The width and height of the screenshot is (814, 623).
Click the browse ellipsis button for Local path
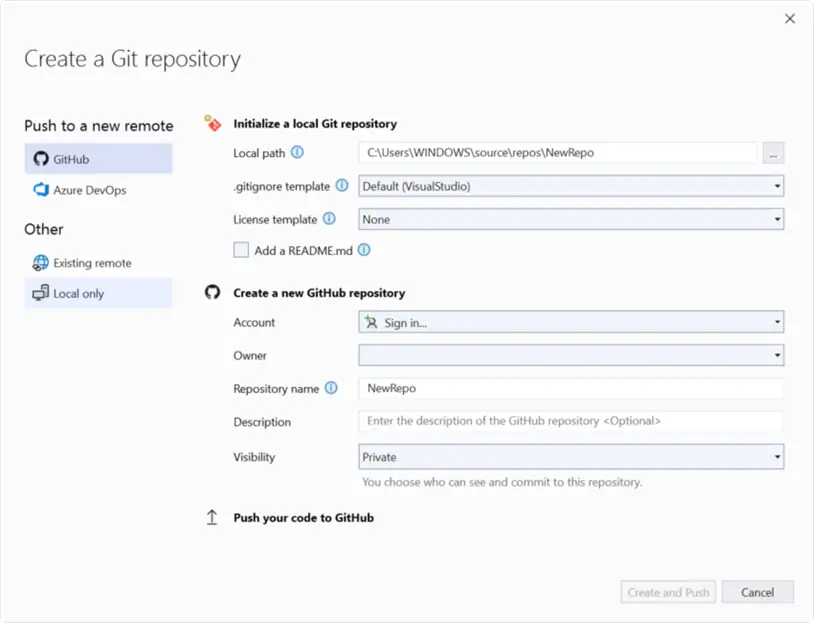(x=773, y=153)
